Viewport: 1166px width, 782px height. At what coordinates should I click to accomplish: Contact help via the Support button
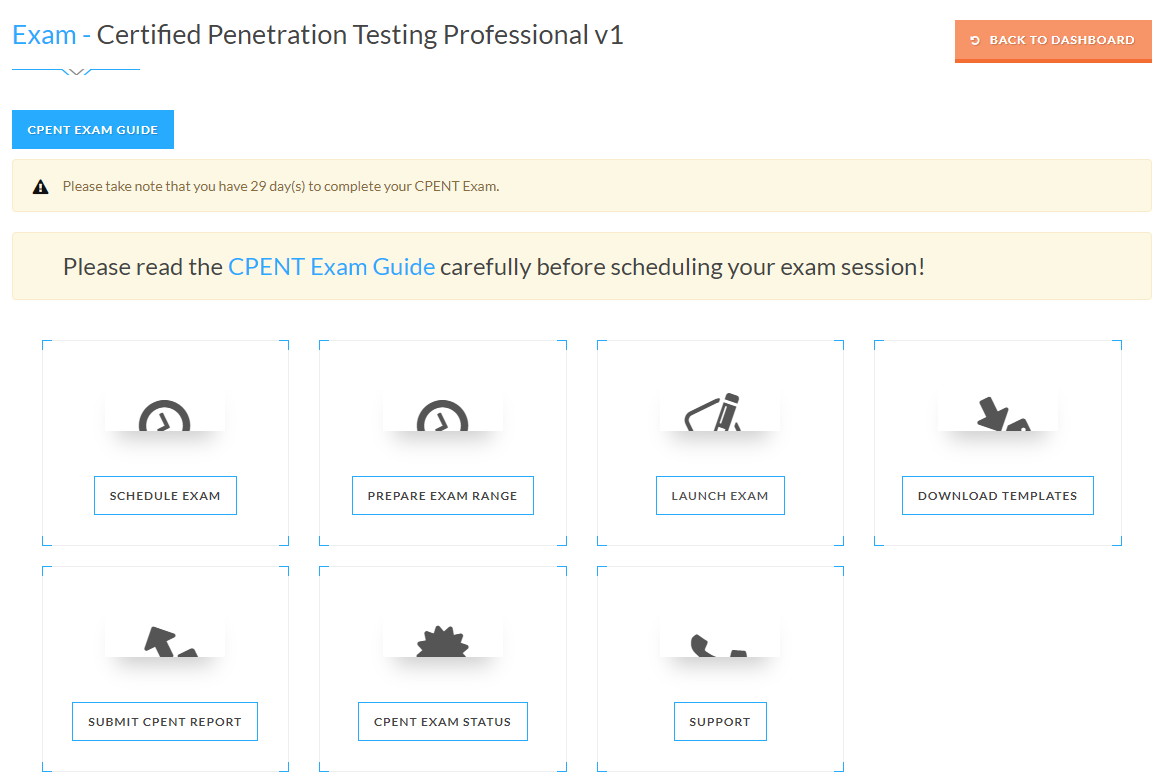720,722
